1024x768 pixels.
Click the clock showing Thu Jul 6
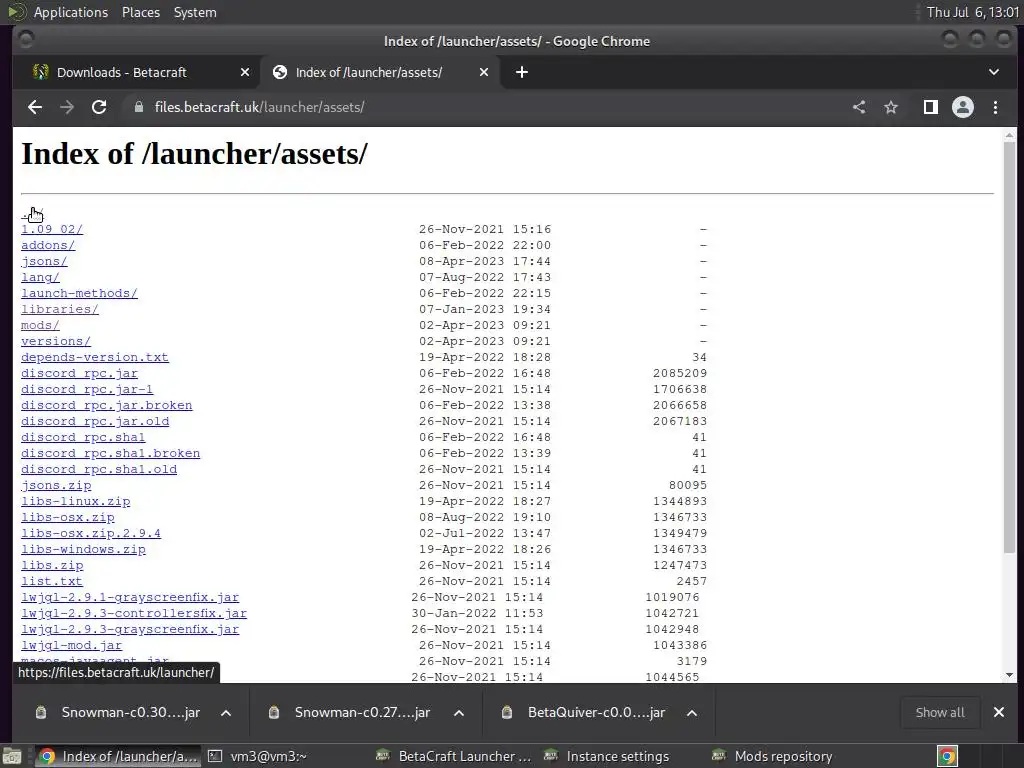(972, 12)
